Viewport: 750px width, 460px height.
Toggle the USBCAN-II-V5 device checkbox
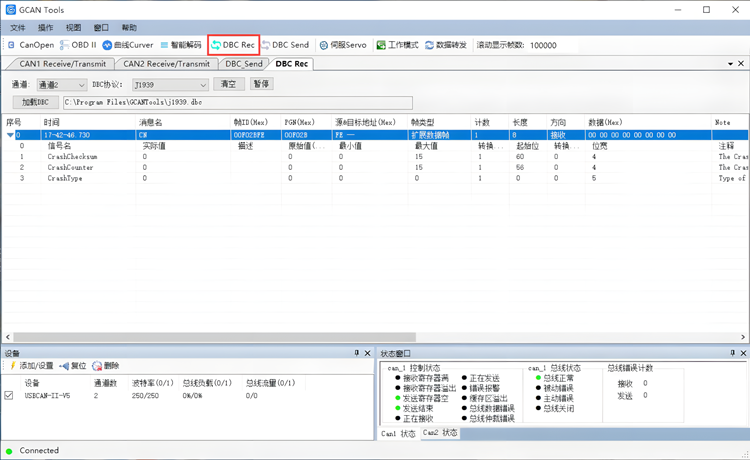click(x=9, y=395)
